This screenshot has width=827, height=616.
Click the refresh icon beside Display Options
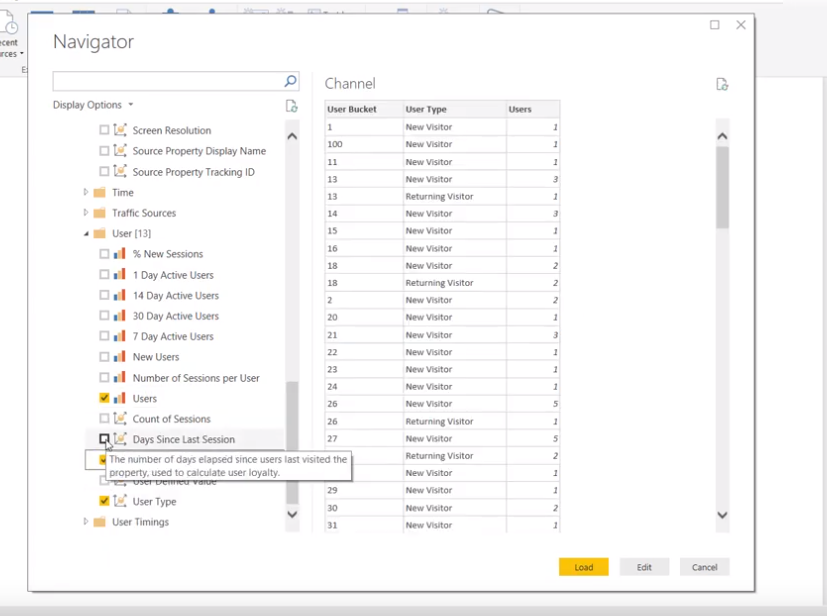click(291, 106)
